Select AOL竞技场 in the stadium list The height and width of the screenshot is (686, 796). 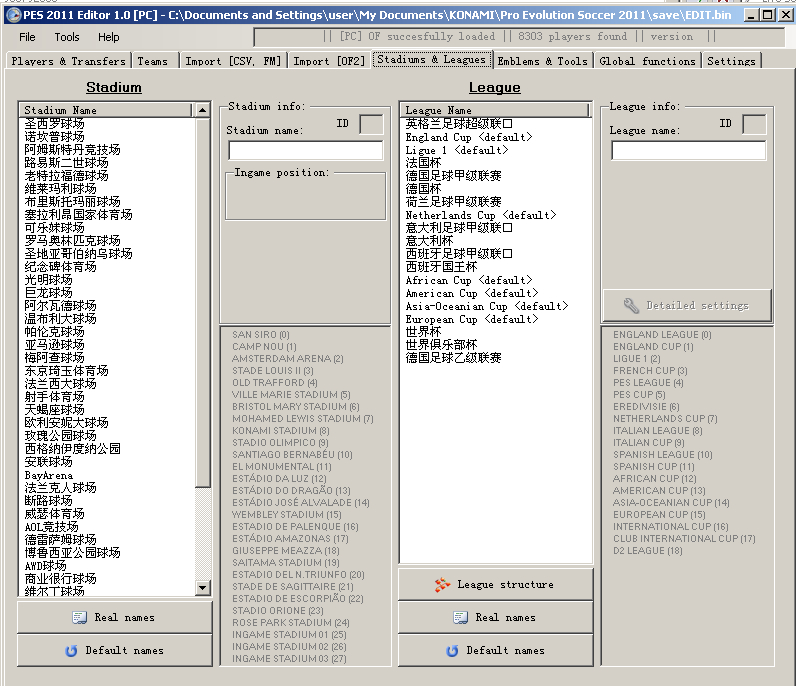click(x=52, y=527)
